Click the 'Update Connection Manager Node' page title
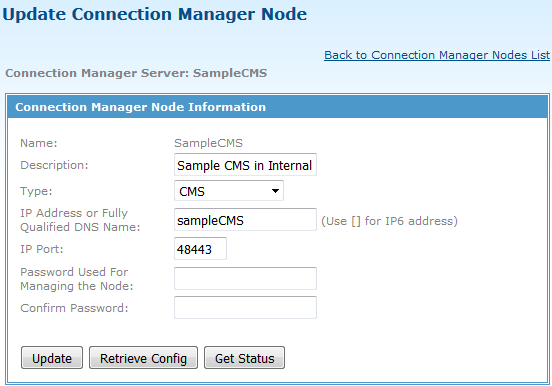Screen dimensions: 552x386 click(155, 14)
